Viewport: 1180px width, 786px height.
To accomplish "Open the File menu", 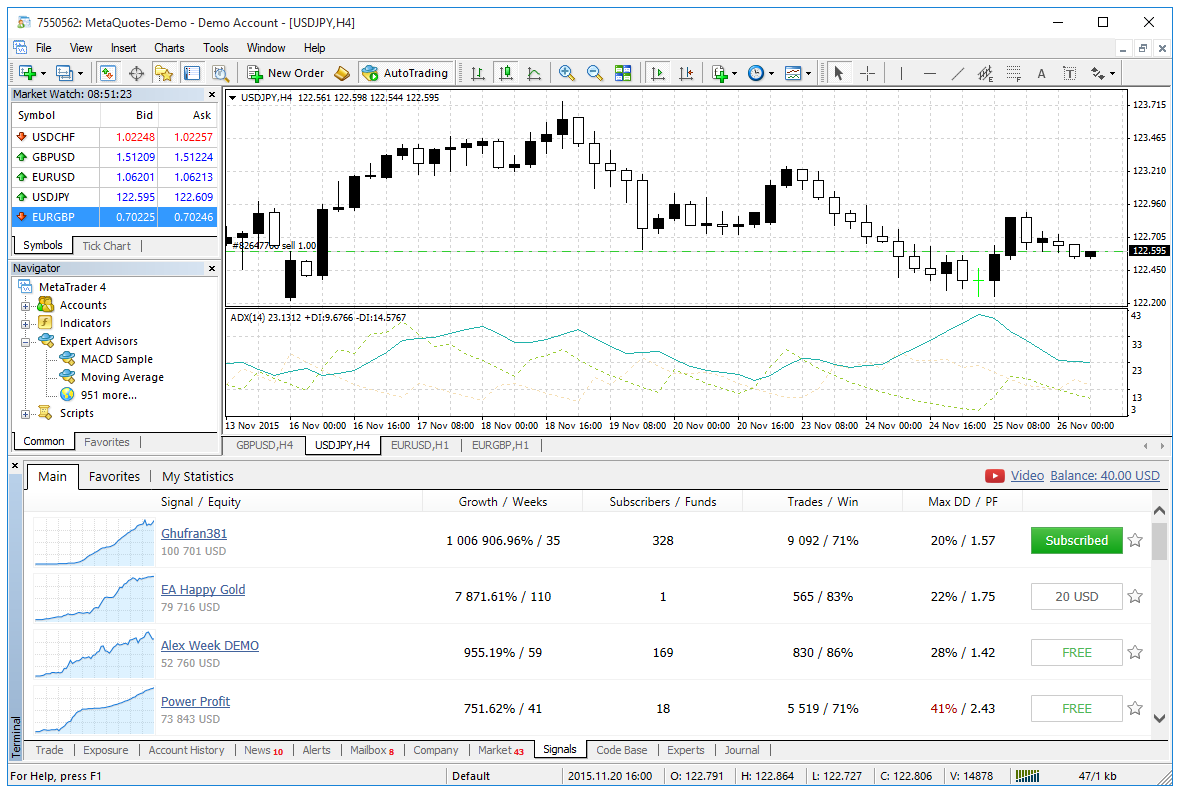I will coord(44,47).
